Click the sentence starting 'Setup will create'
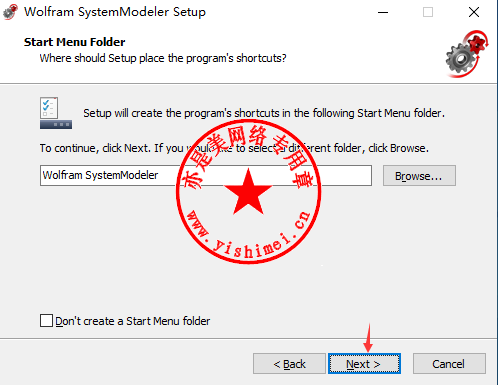The image size is (498, 385). [x=264, y=113]
